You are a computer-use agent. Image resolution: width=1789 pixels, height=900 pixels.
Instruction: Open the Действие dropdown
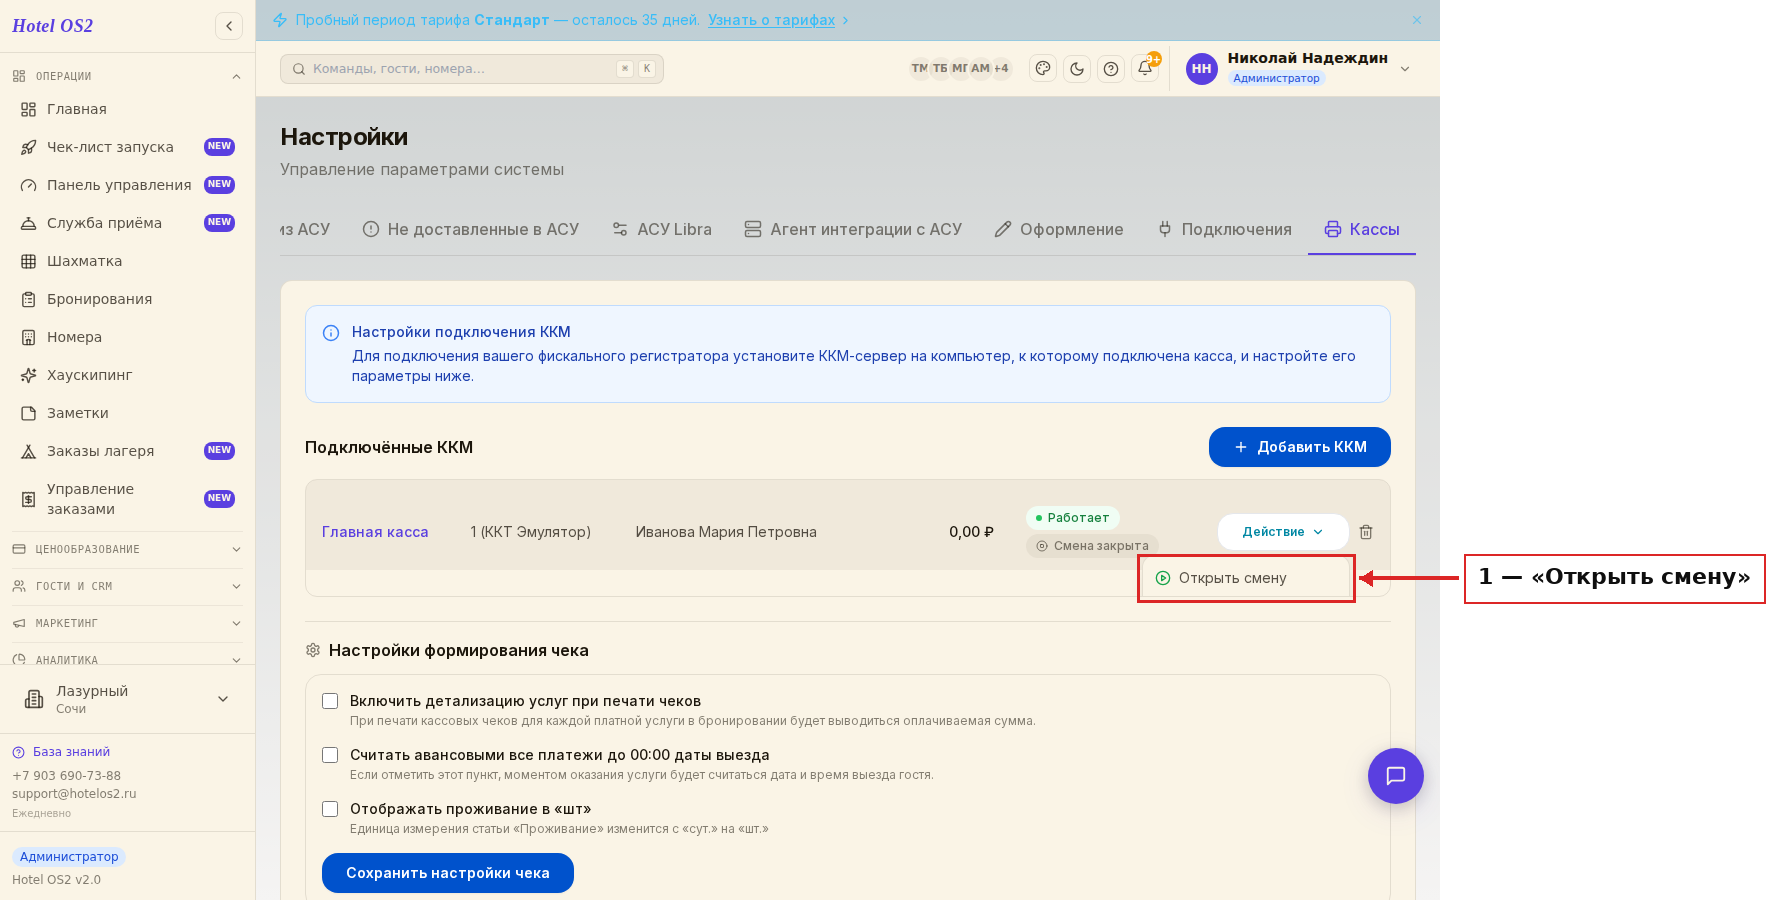point(1283,532)
